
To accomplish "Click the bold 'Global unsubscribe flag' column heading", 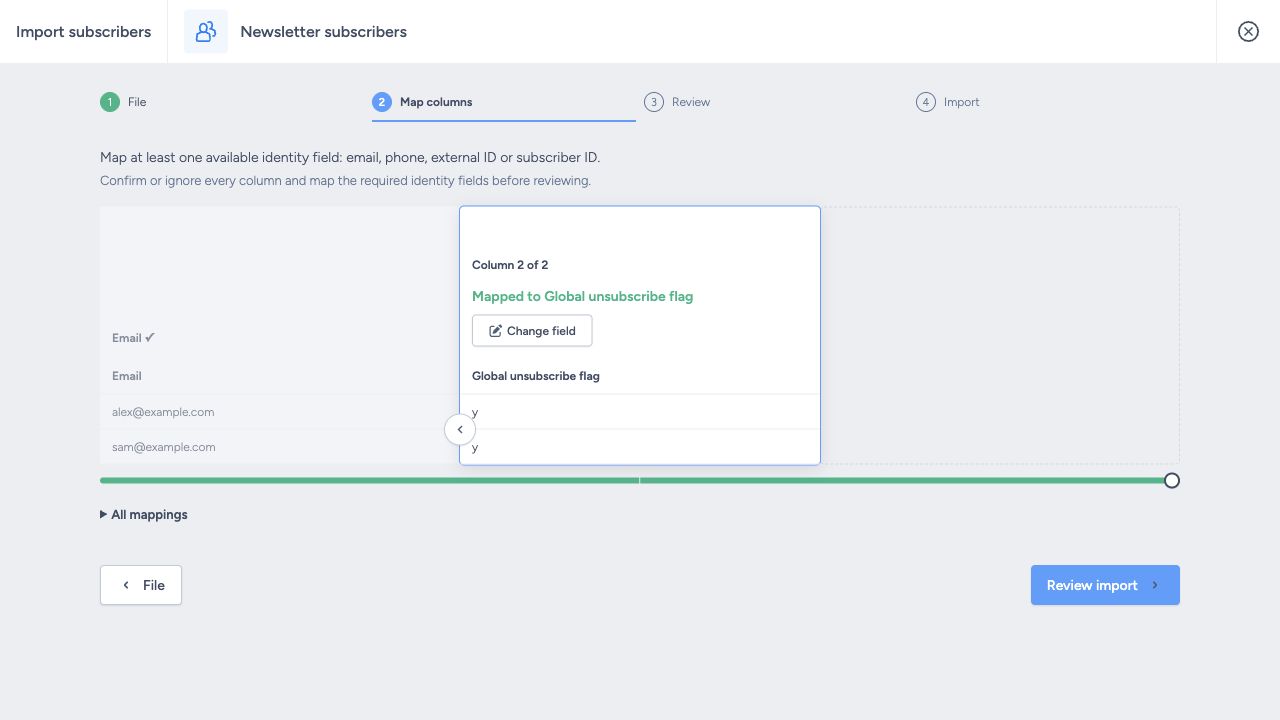I will pyautogui.click(x=536, y=376).
